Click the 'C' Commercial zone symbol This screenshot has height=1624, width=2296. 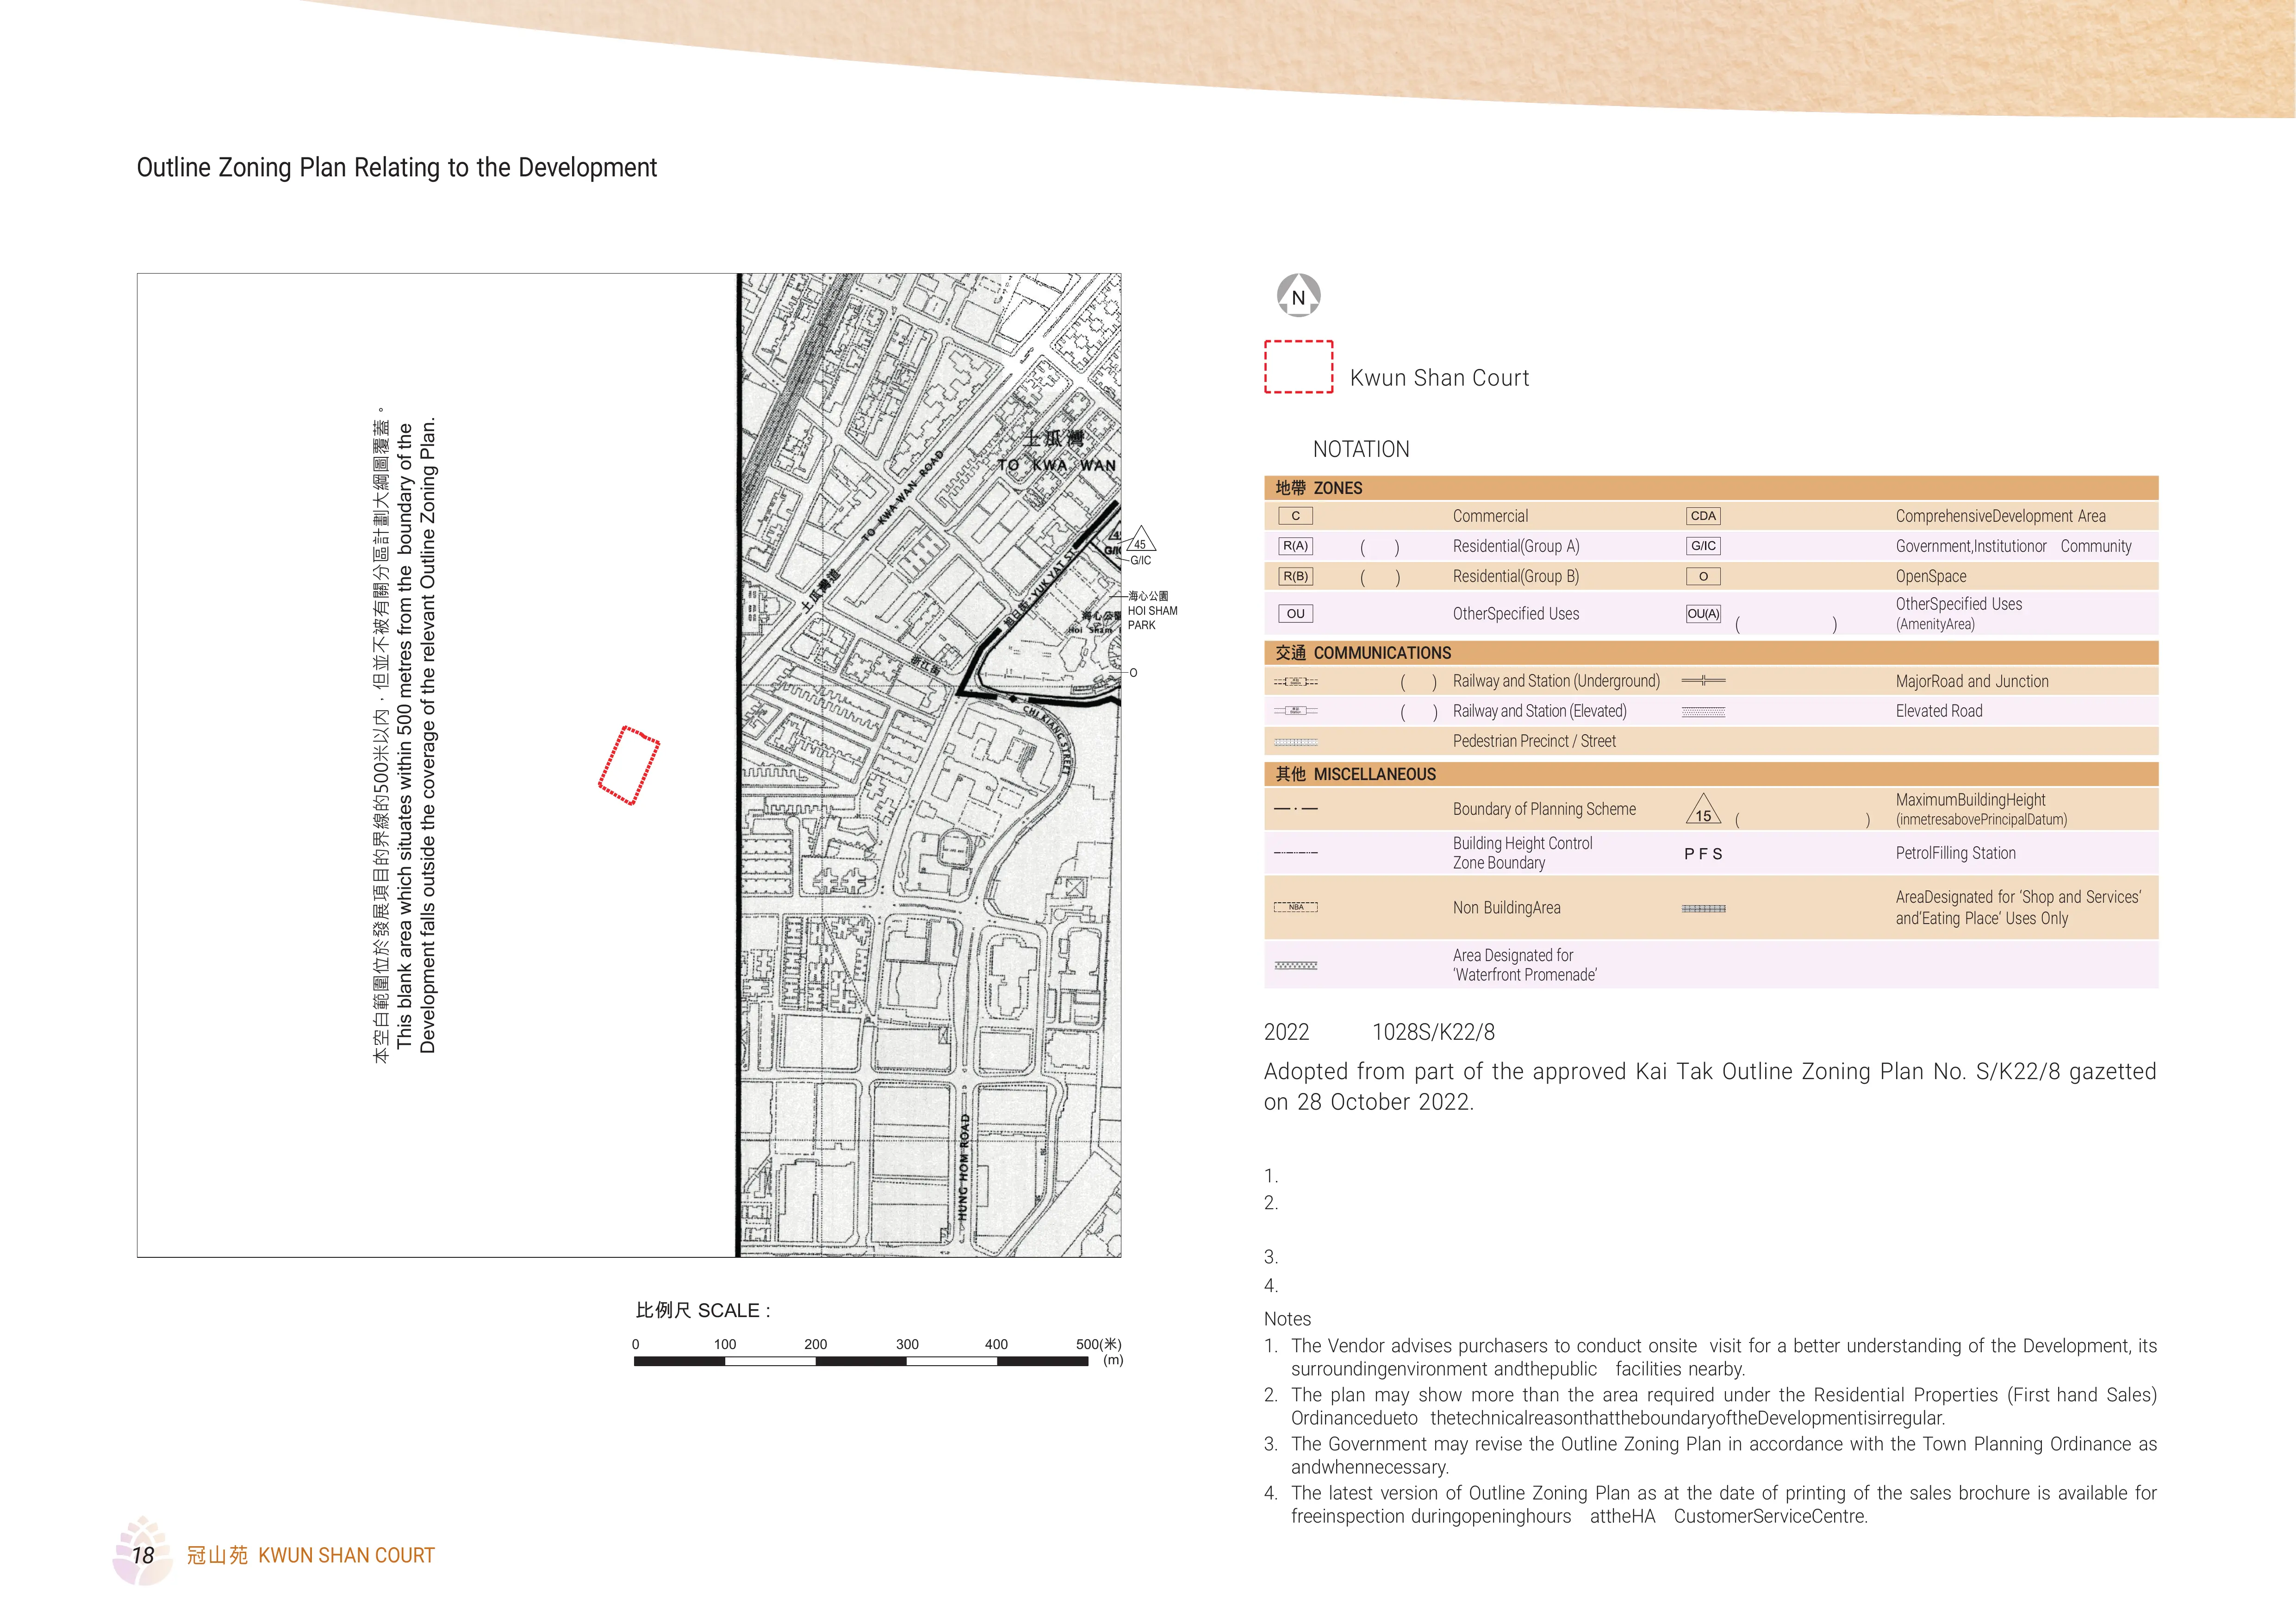1295,516
